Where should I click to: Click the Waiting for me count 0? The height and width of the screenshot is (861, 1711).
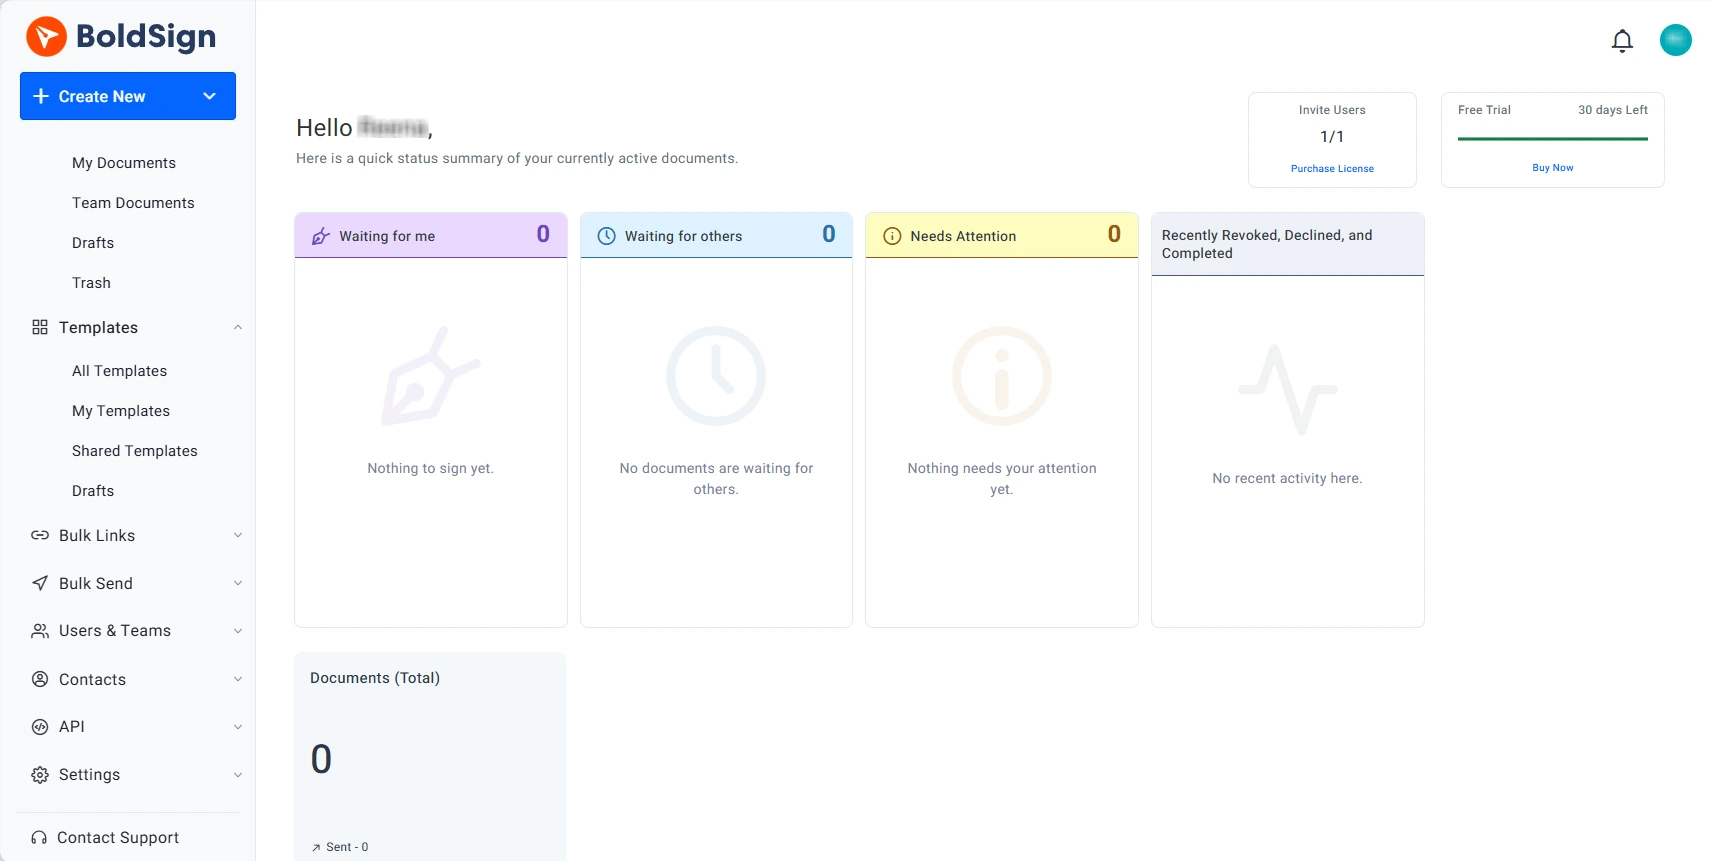(x=543, y=234)
